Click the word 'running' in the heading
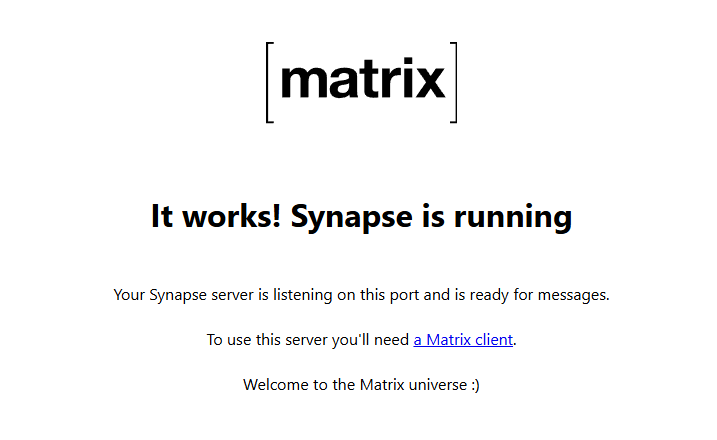Viewport: 717px width, 440px height. pyautogui.click(x=513, y=217)
